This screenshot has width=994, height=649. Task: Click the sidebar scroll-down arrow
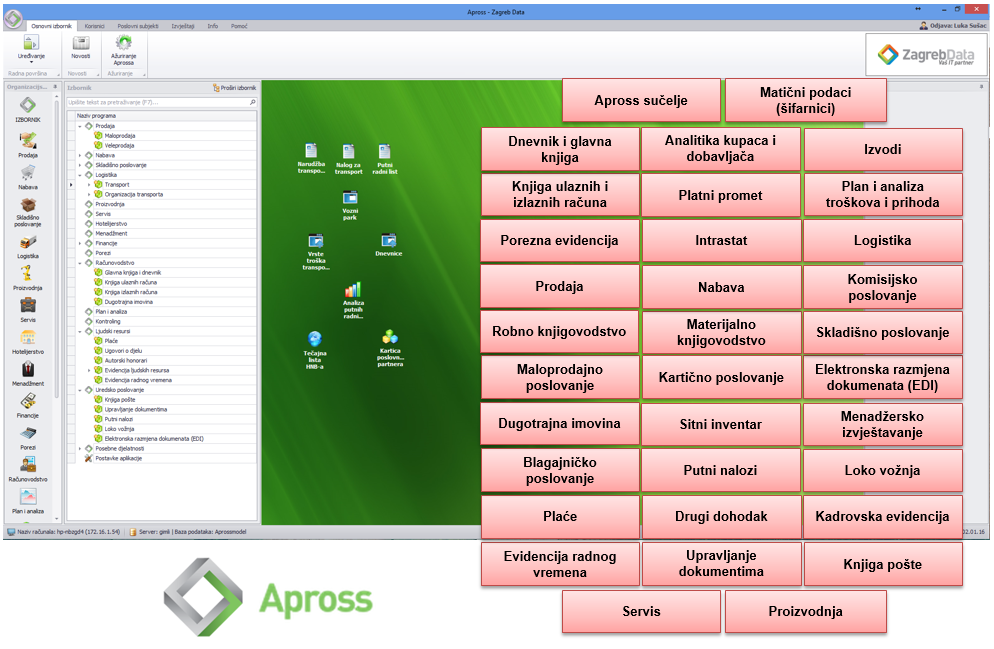(x=56, y=519)
